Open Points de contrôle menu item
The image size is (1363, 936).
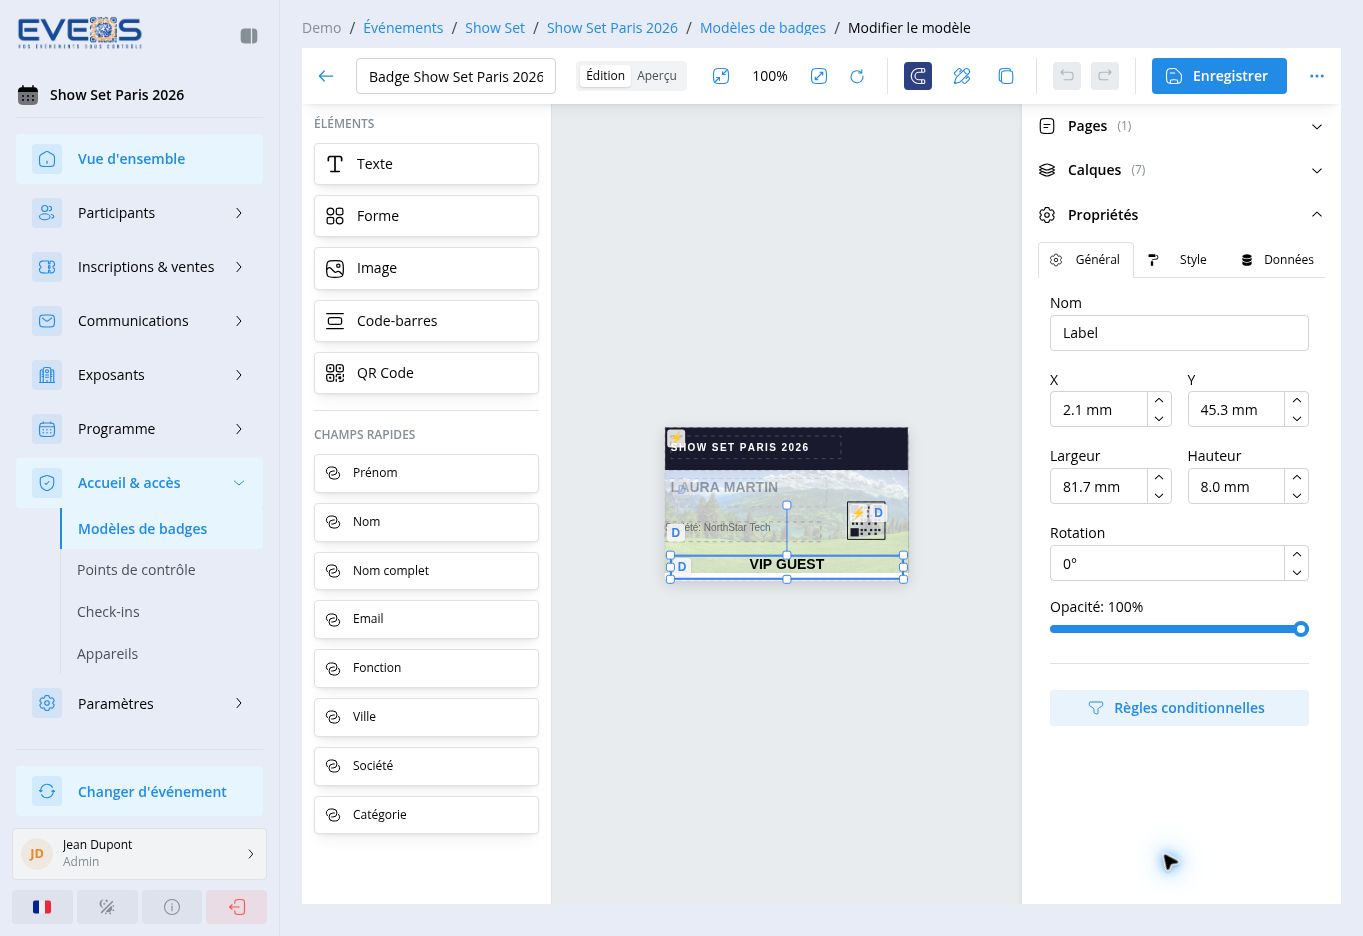(x=136, y=570)
